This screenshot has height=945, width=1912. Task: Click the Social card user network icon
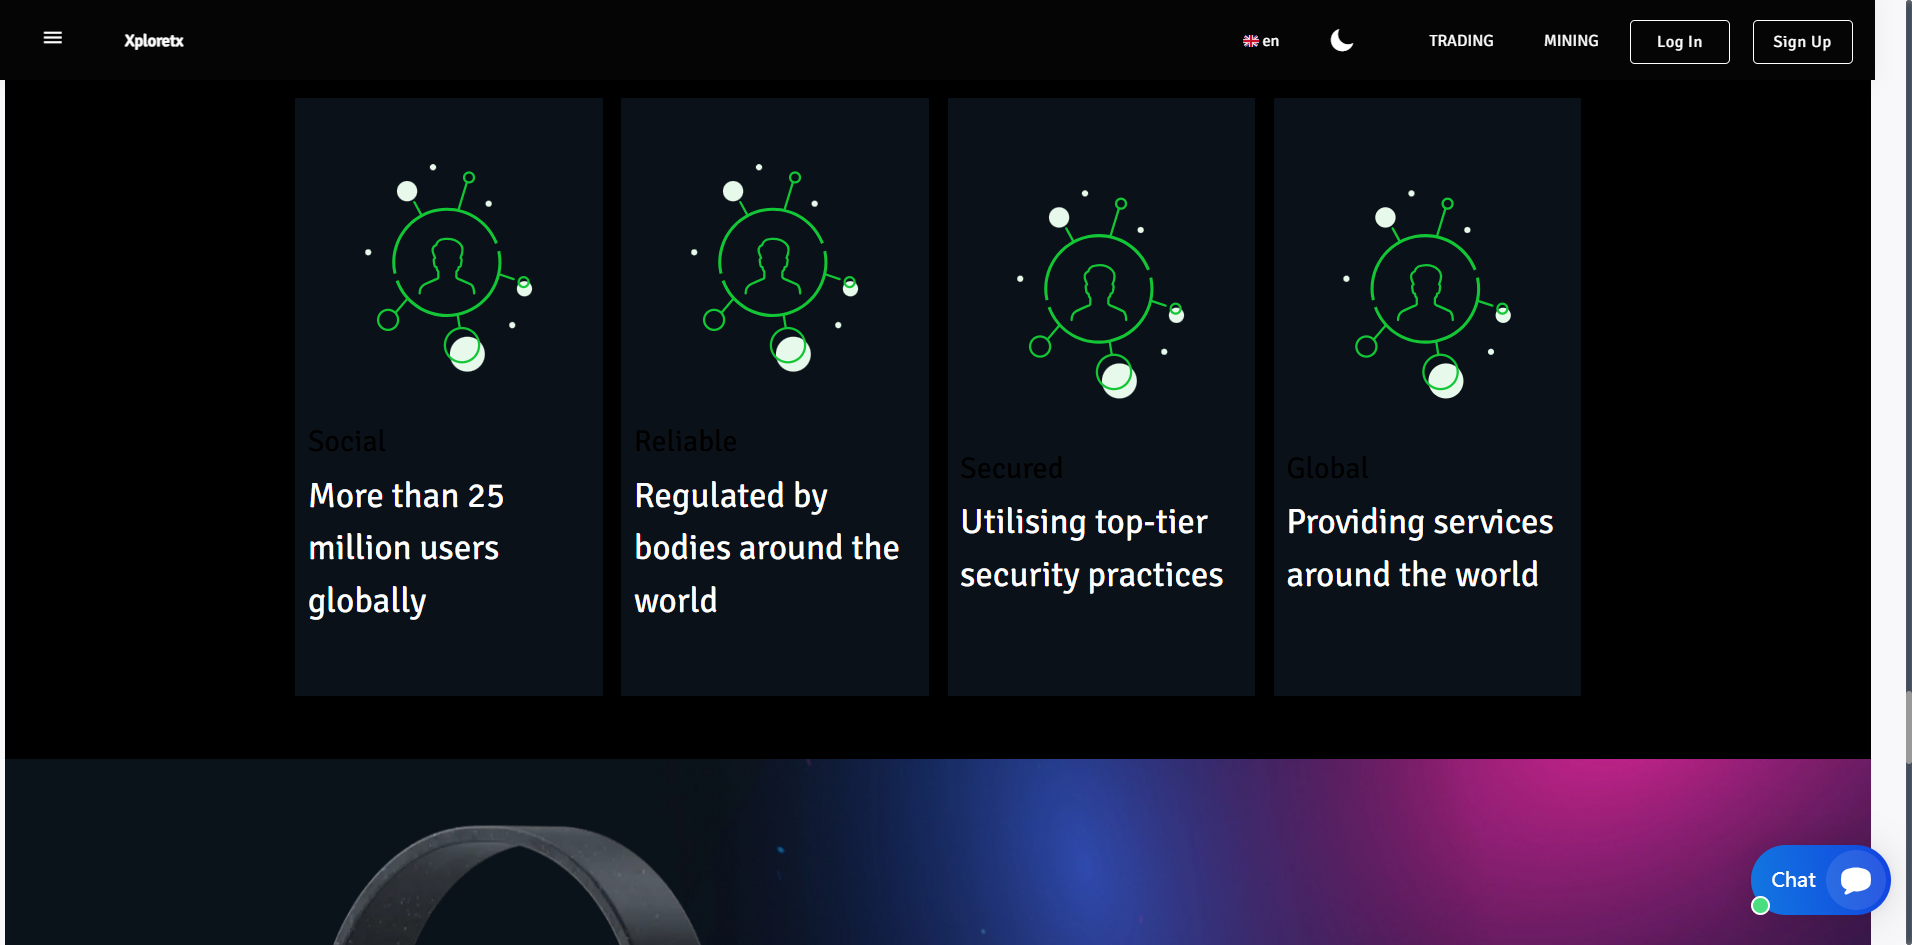(x=448, y=267)
